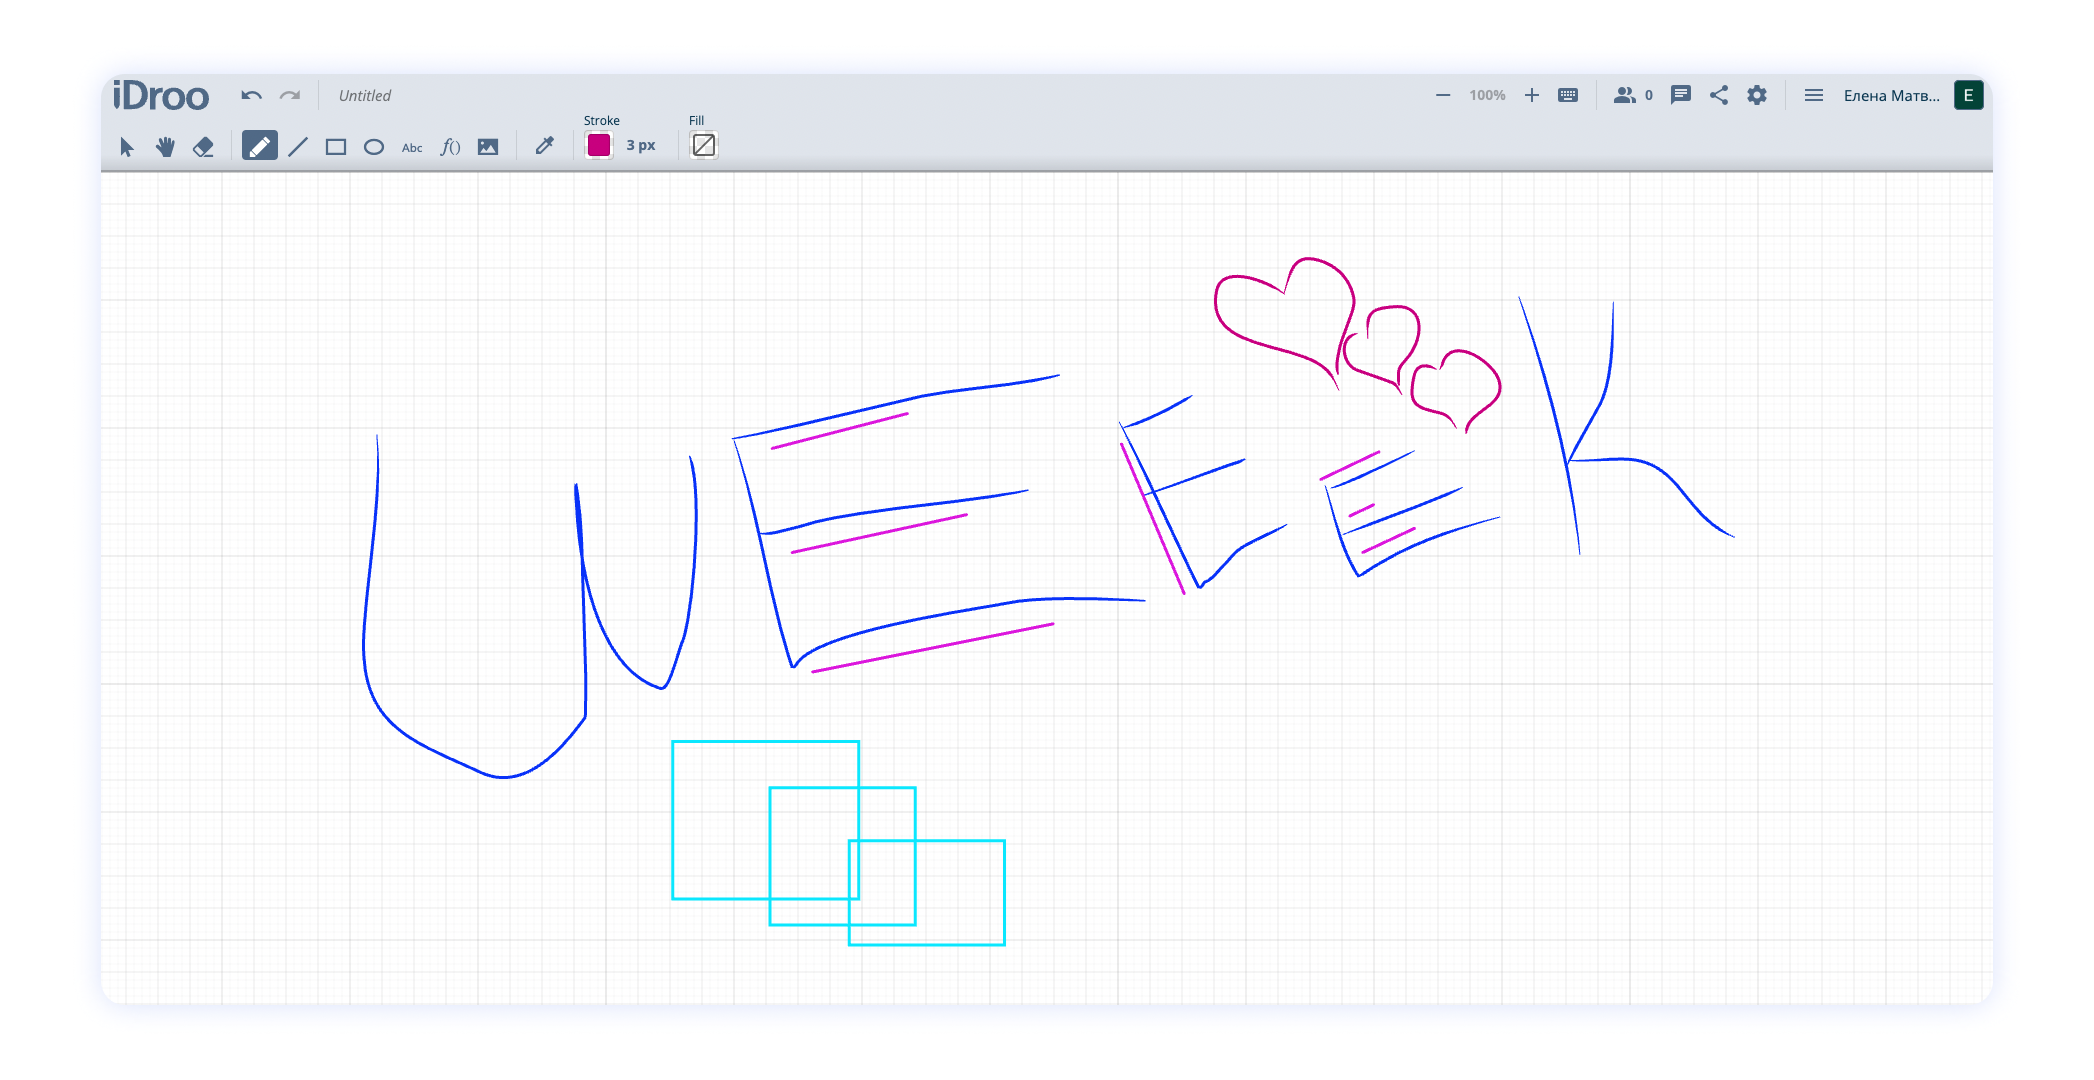
Task: Zoom in with the plus button
Action: coord(1531,95)
